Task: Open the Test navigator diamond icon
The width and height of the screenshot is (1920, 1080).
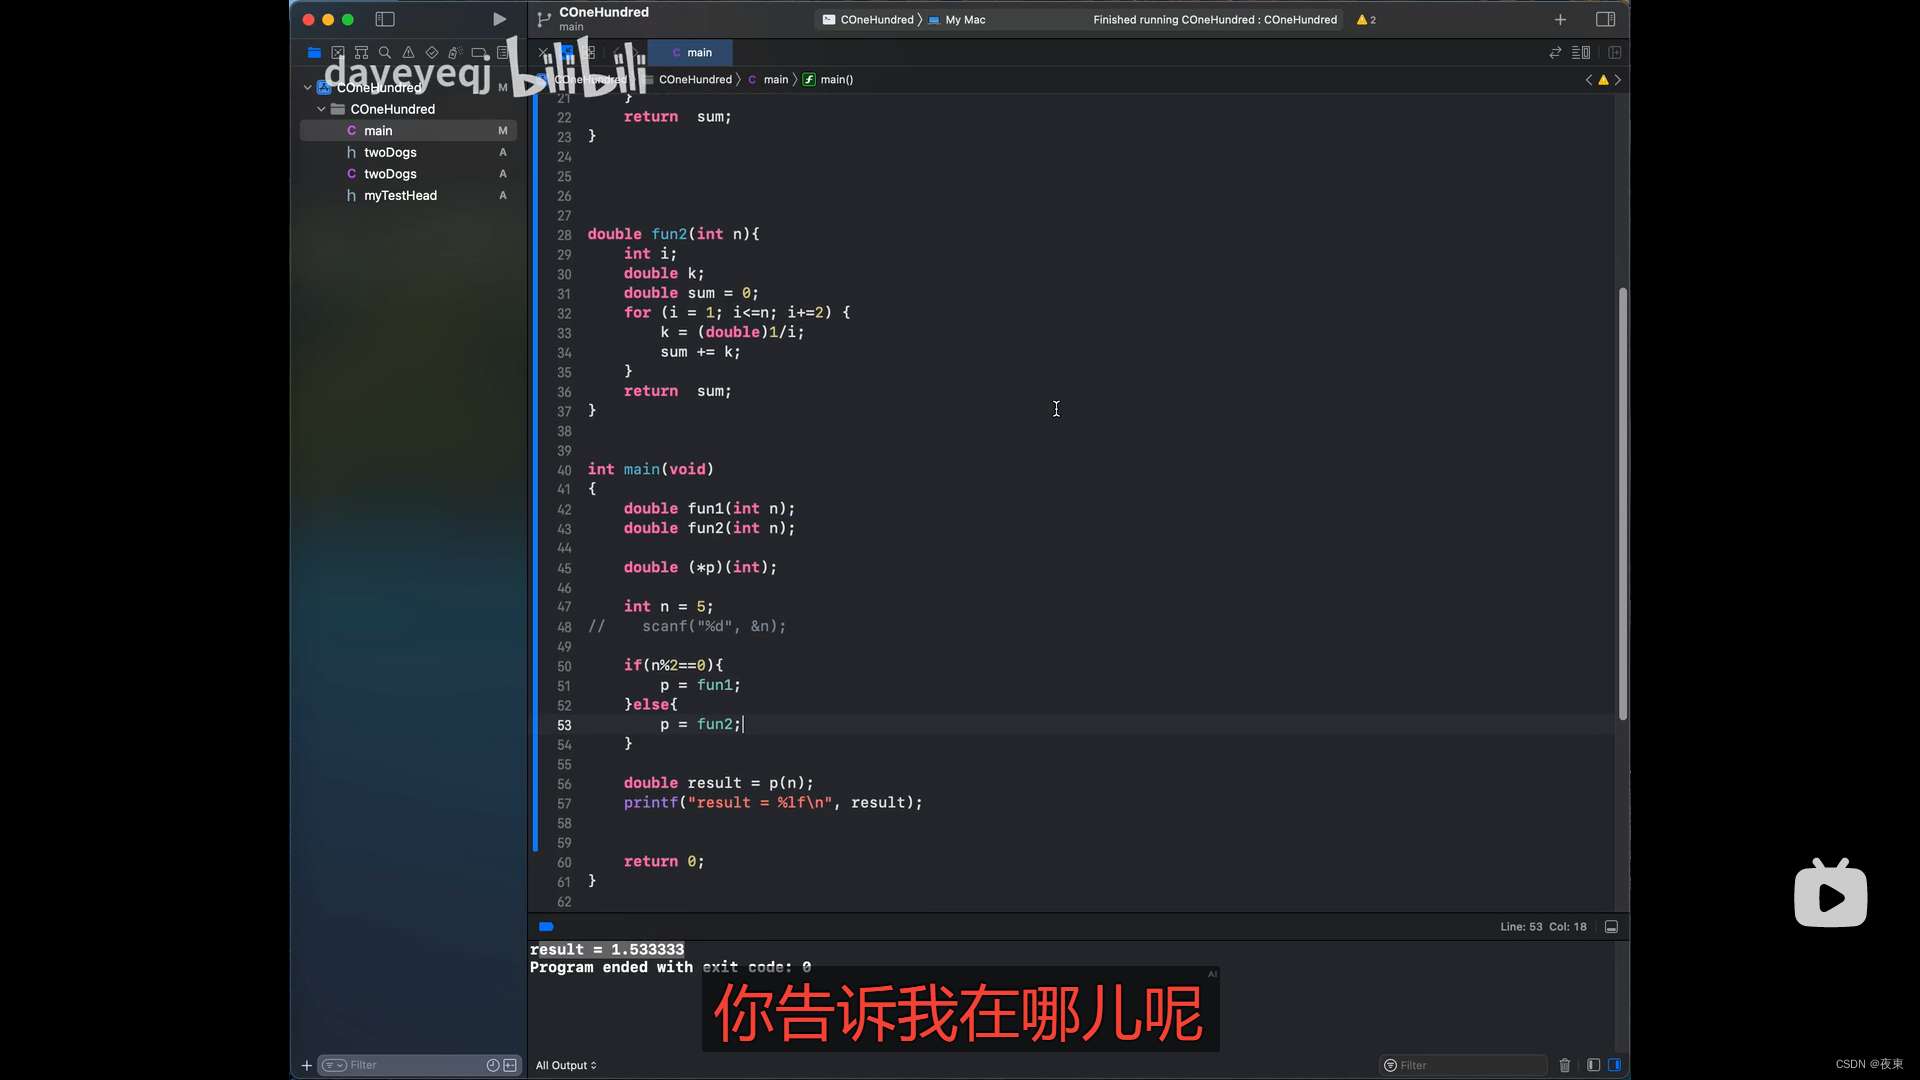Action: [x=432, y=53]
